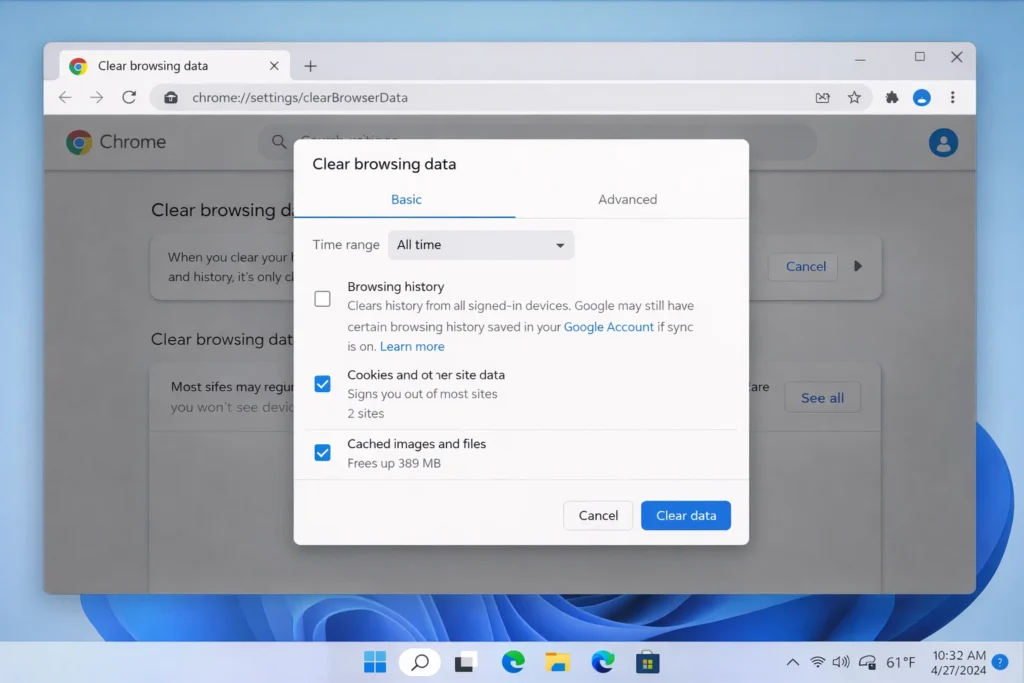Image resolution: width=1024 pixels, height=683 pixels.
Task: Click the profile avatar in the settings header
Action: tap(943, 142)
